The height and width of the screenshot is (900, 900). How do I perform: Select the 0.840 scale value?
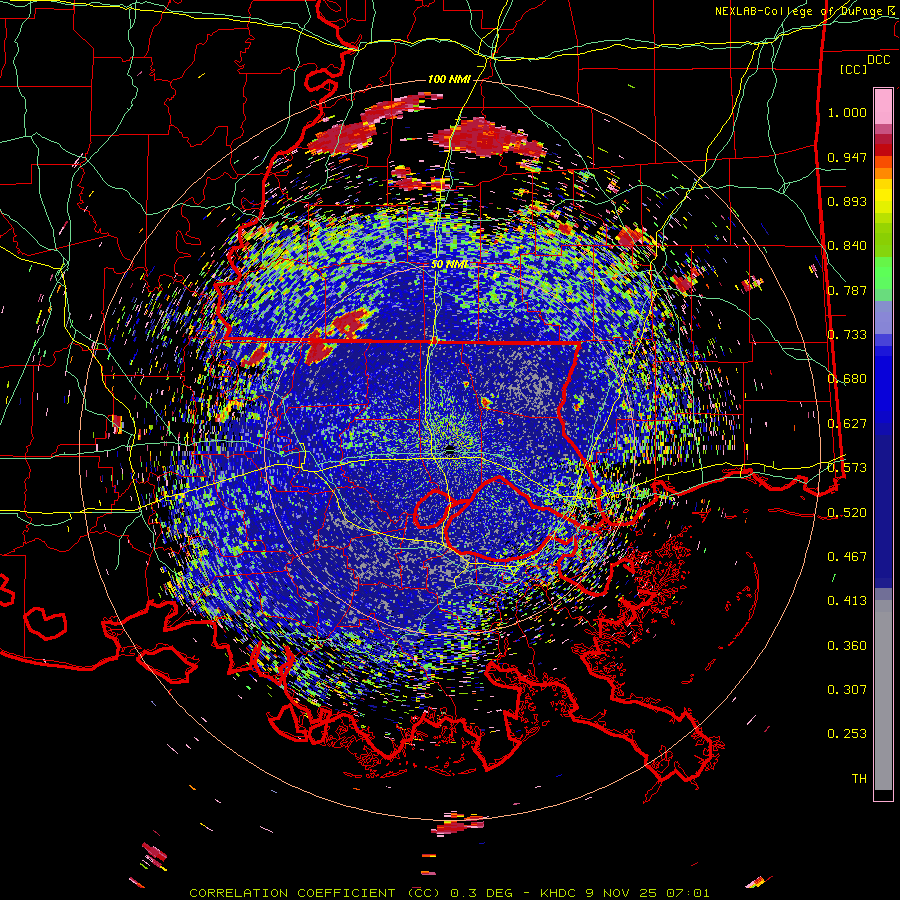point(847,246)
